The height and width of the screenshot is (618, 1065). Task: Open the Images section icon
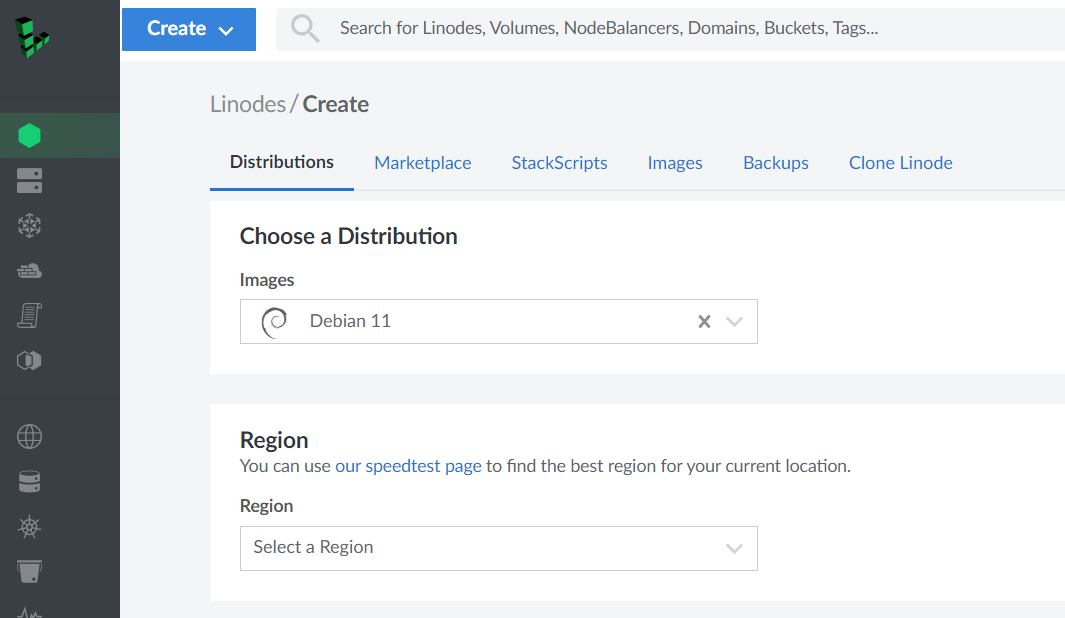[x=29, y=359]
